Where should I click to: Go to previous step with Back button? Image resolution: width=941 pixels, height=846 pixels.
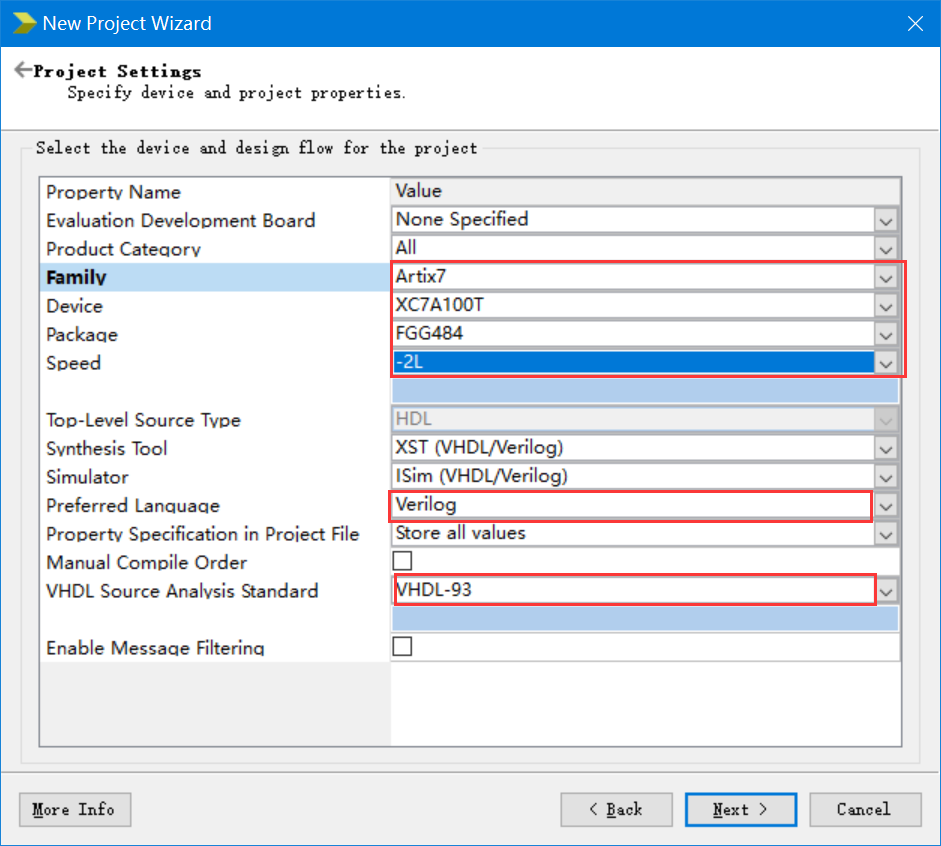pos(617,809)
